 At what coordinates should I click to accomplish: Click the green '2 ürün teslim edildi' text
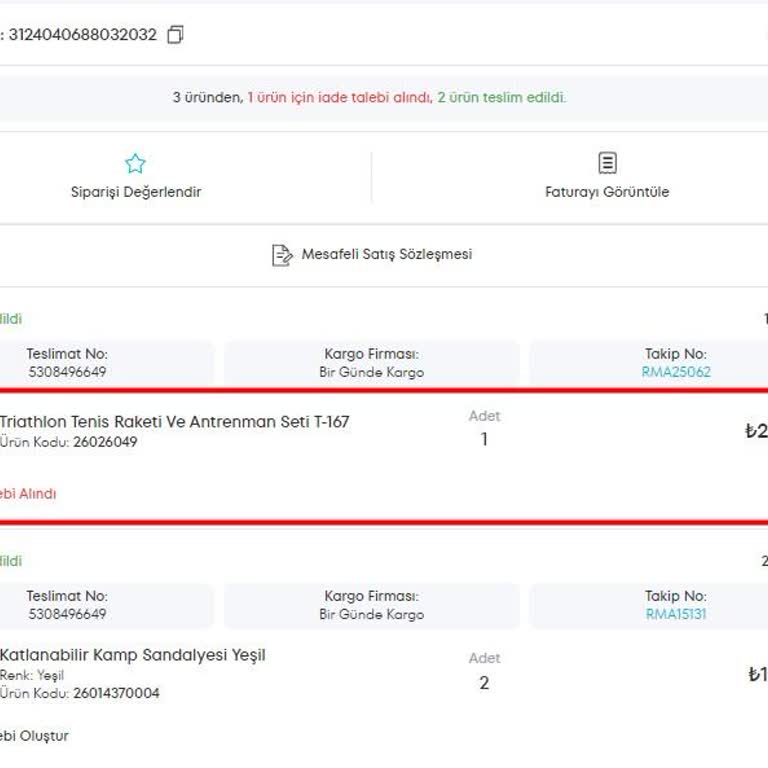click(x=502, y=97)
